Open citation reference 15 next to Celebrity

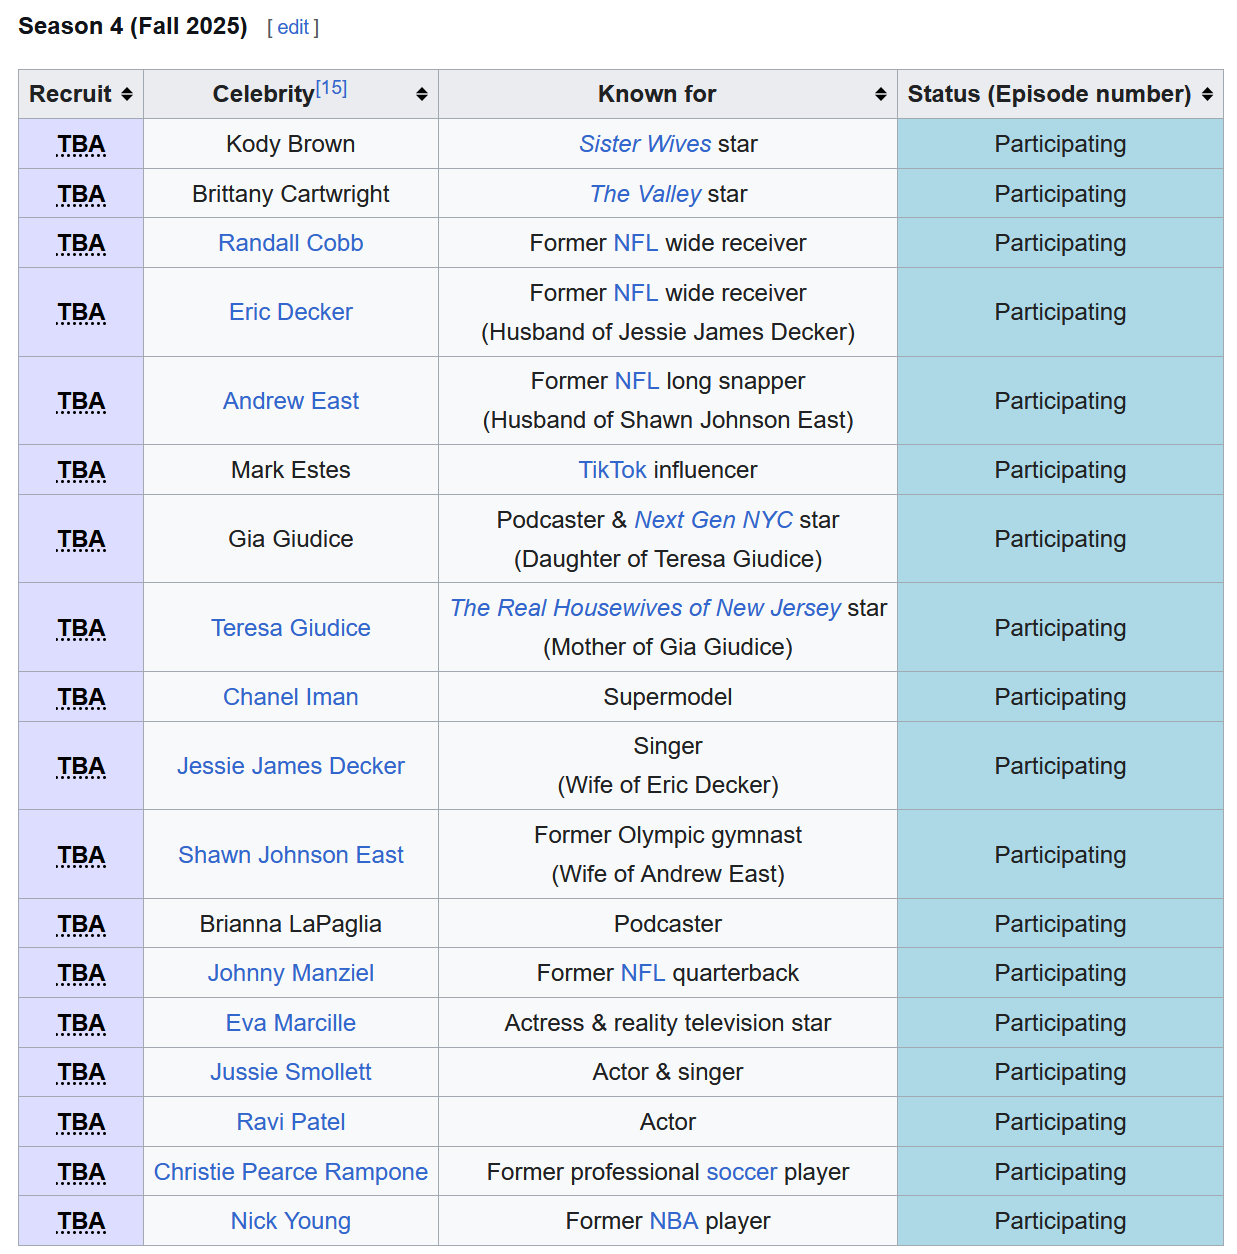click(x=331, y=88)
